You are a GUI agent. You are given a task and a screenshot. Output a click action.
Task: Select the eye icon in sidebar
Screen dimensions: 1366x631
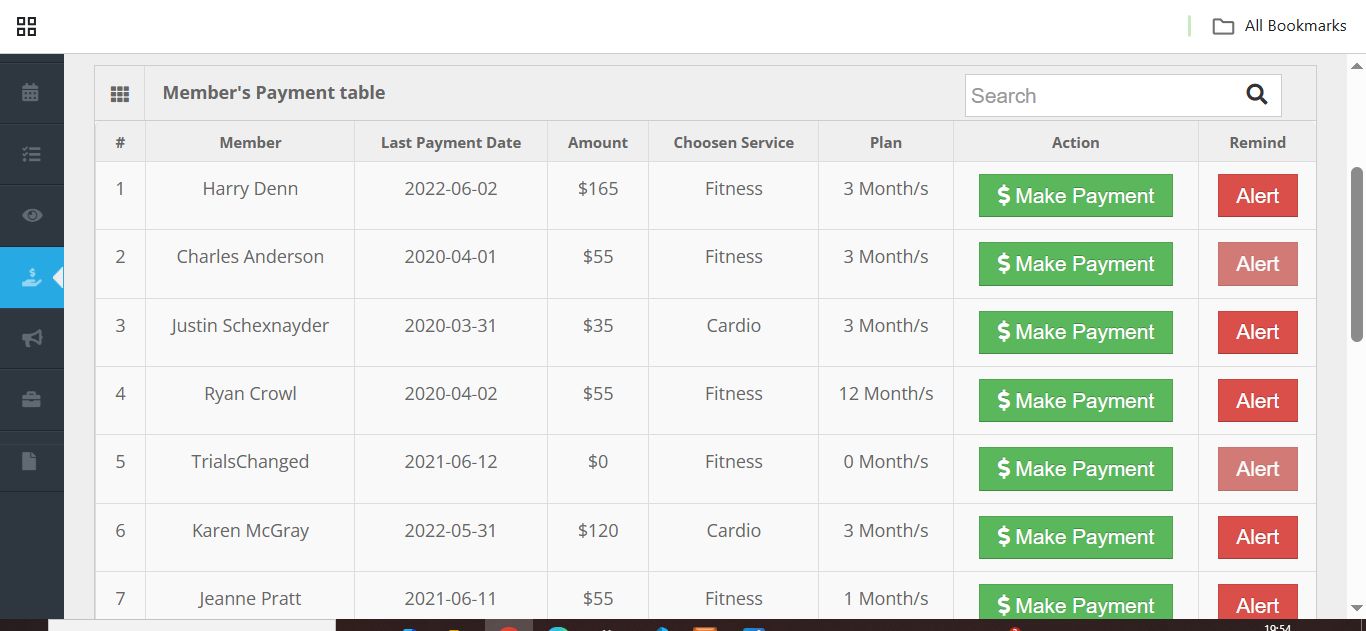31,215
